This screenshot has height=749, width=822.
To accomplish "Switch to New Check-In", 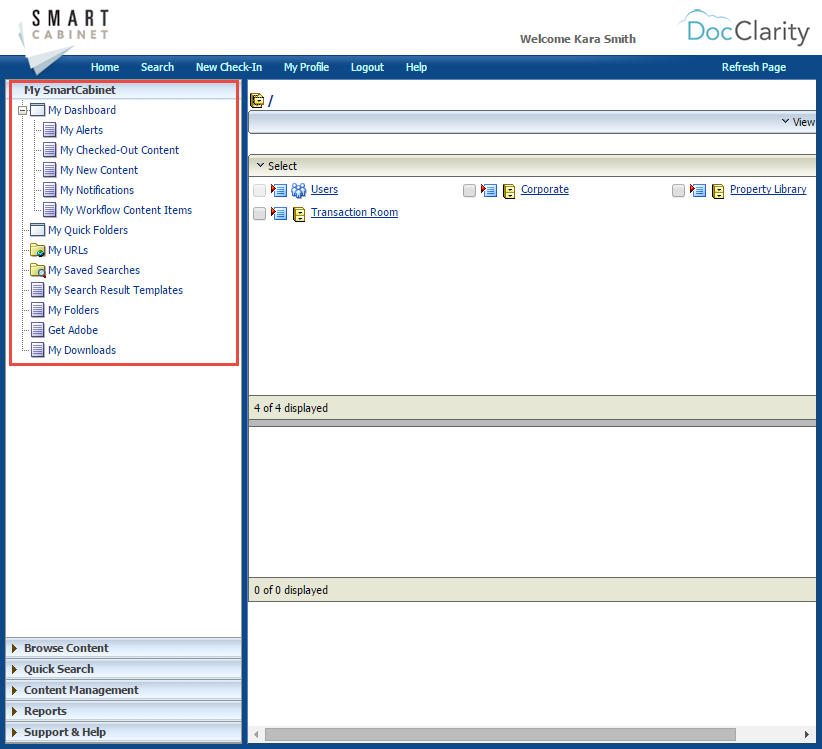I will coord(228,67).
